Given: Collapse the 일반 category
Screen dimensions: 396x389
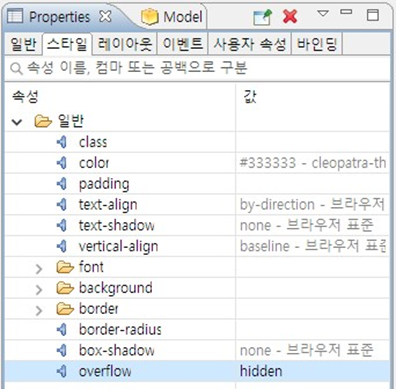Looking at the screenshot, I should click(17, 122).
